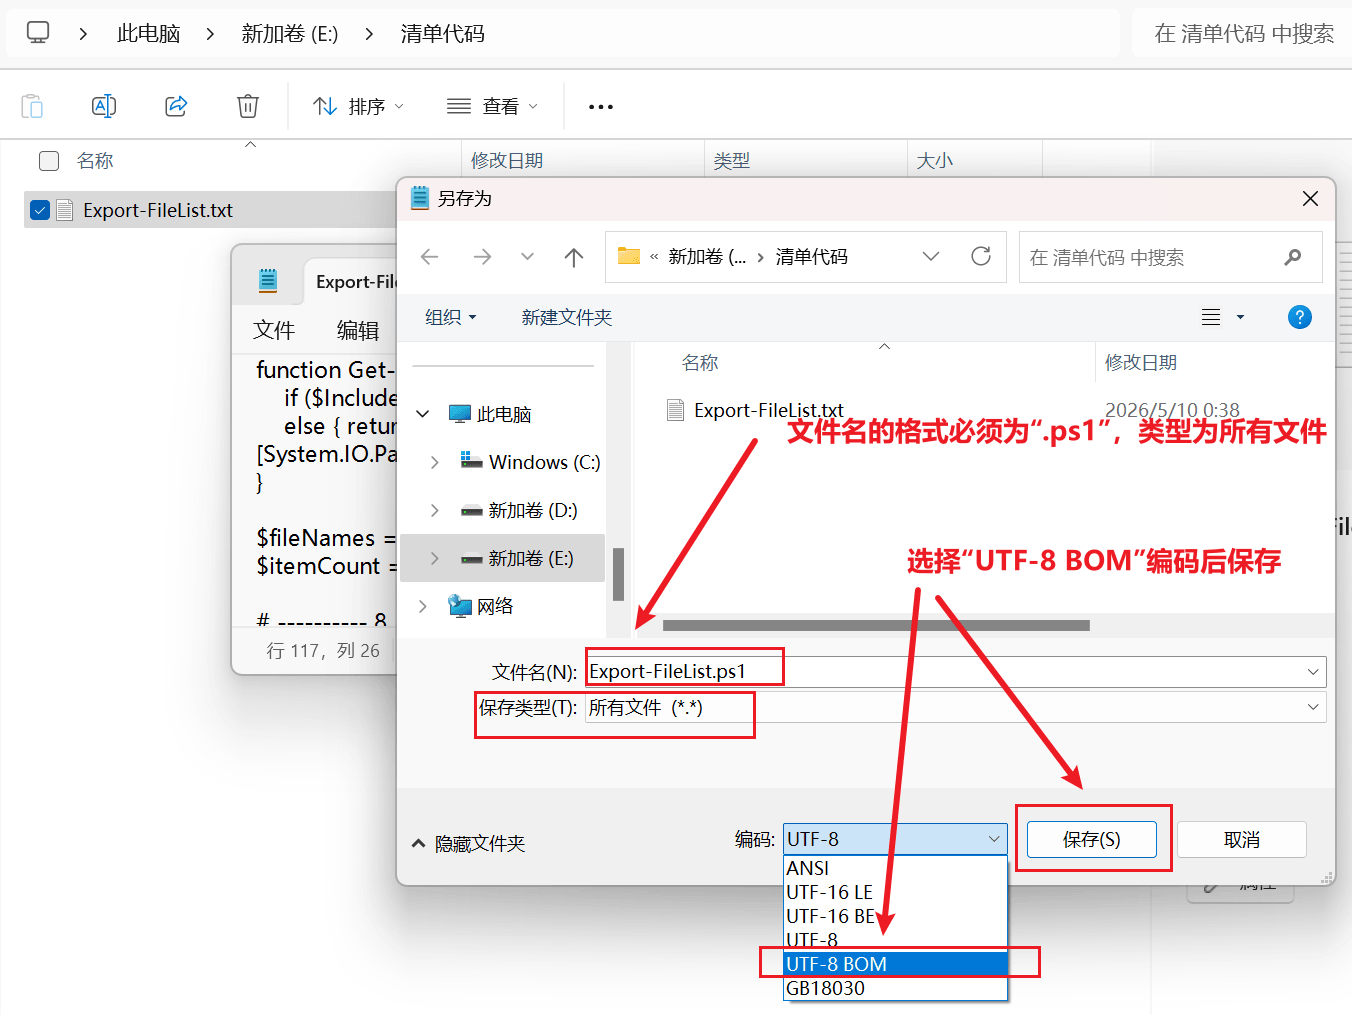1352x1021 pixels.
Task: Click the Notepad tab icon behind dialog
Action: point(267,281)
